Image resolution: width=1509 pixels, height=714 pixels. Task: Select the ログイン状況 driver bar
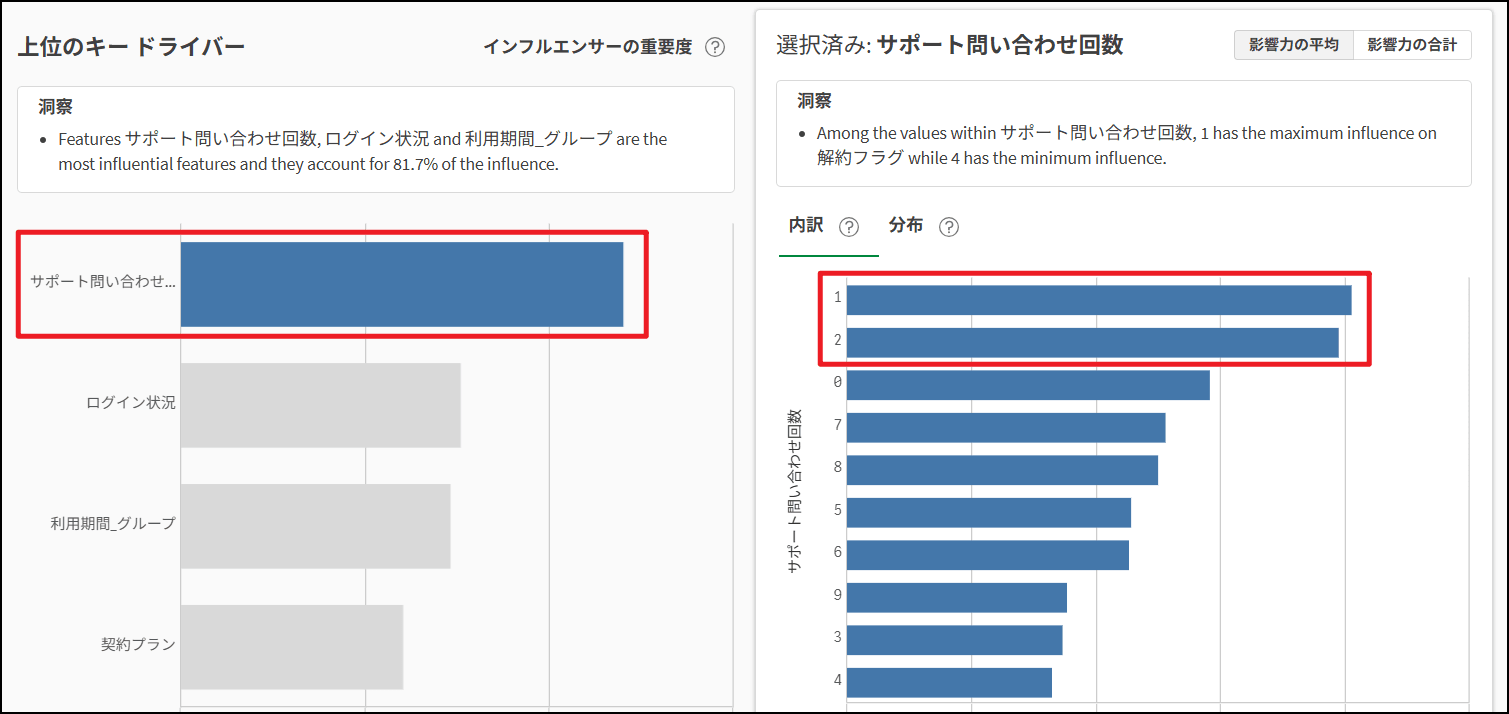point(320,405)
